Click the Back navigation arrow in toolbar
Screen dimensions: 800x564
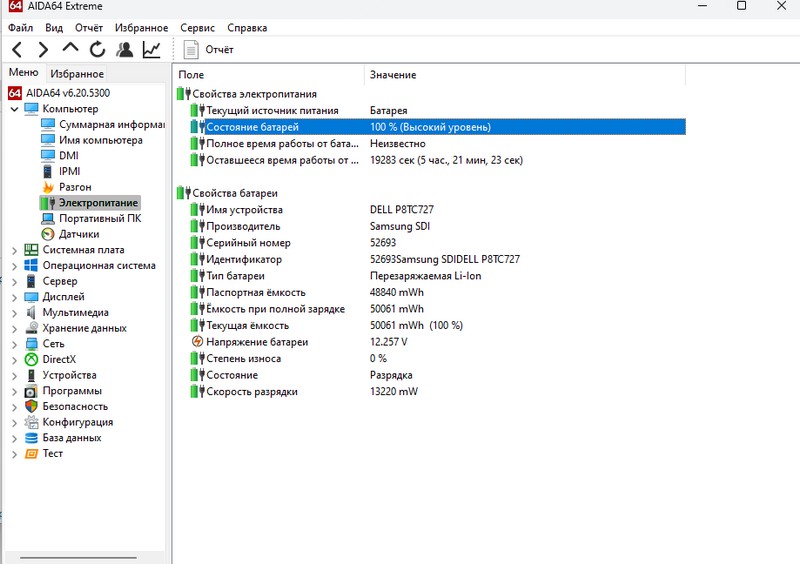click(x=17, y=49)
